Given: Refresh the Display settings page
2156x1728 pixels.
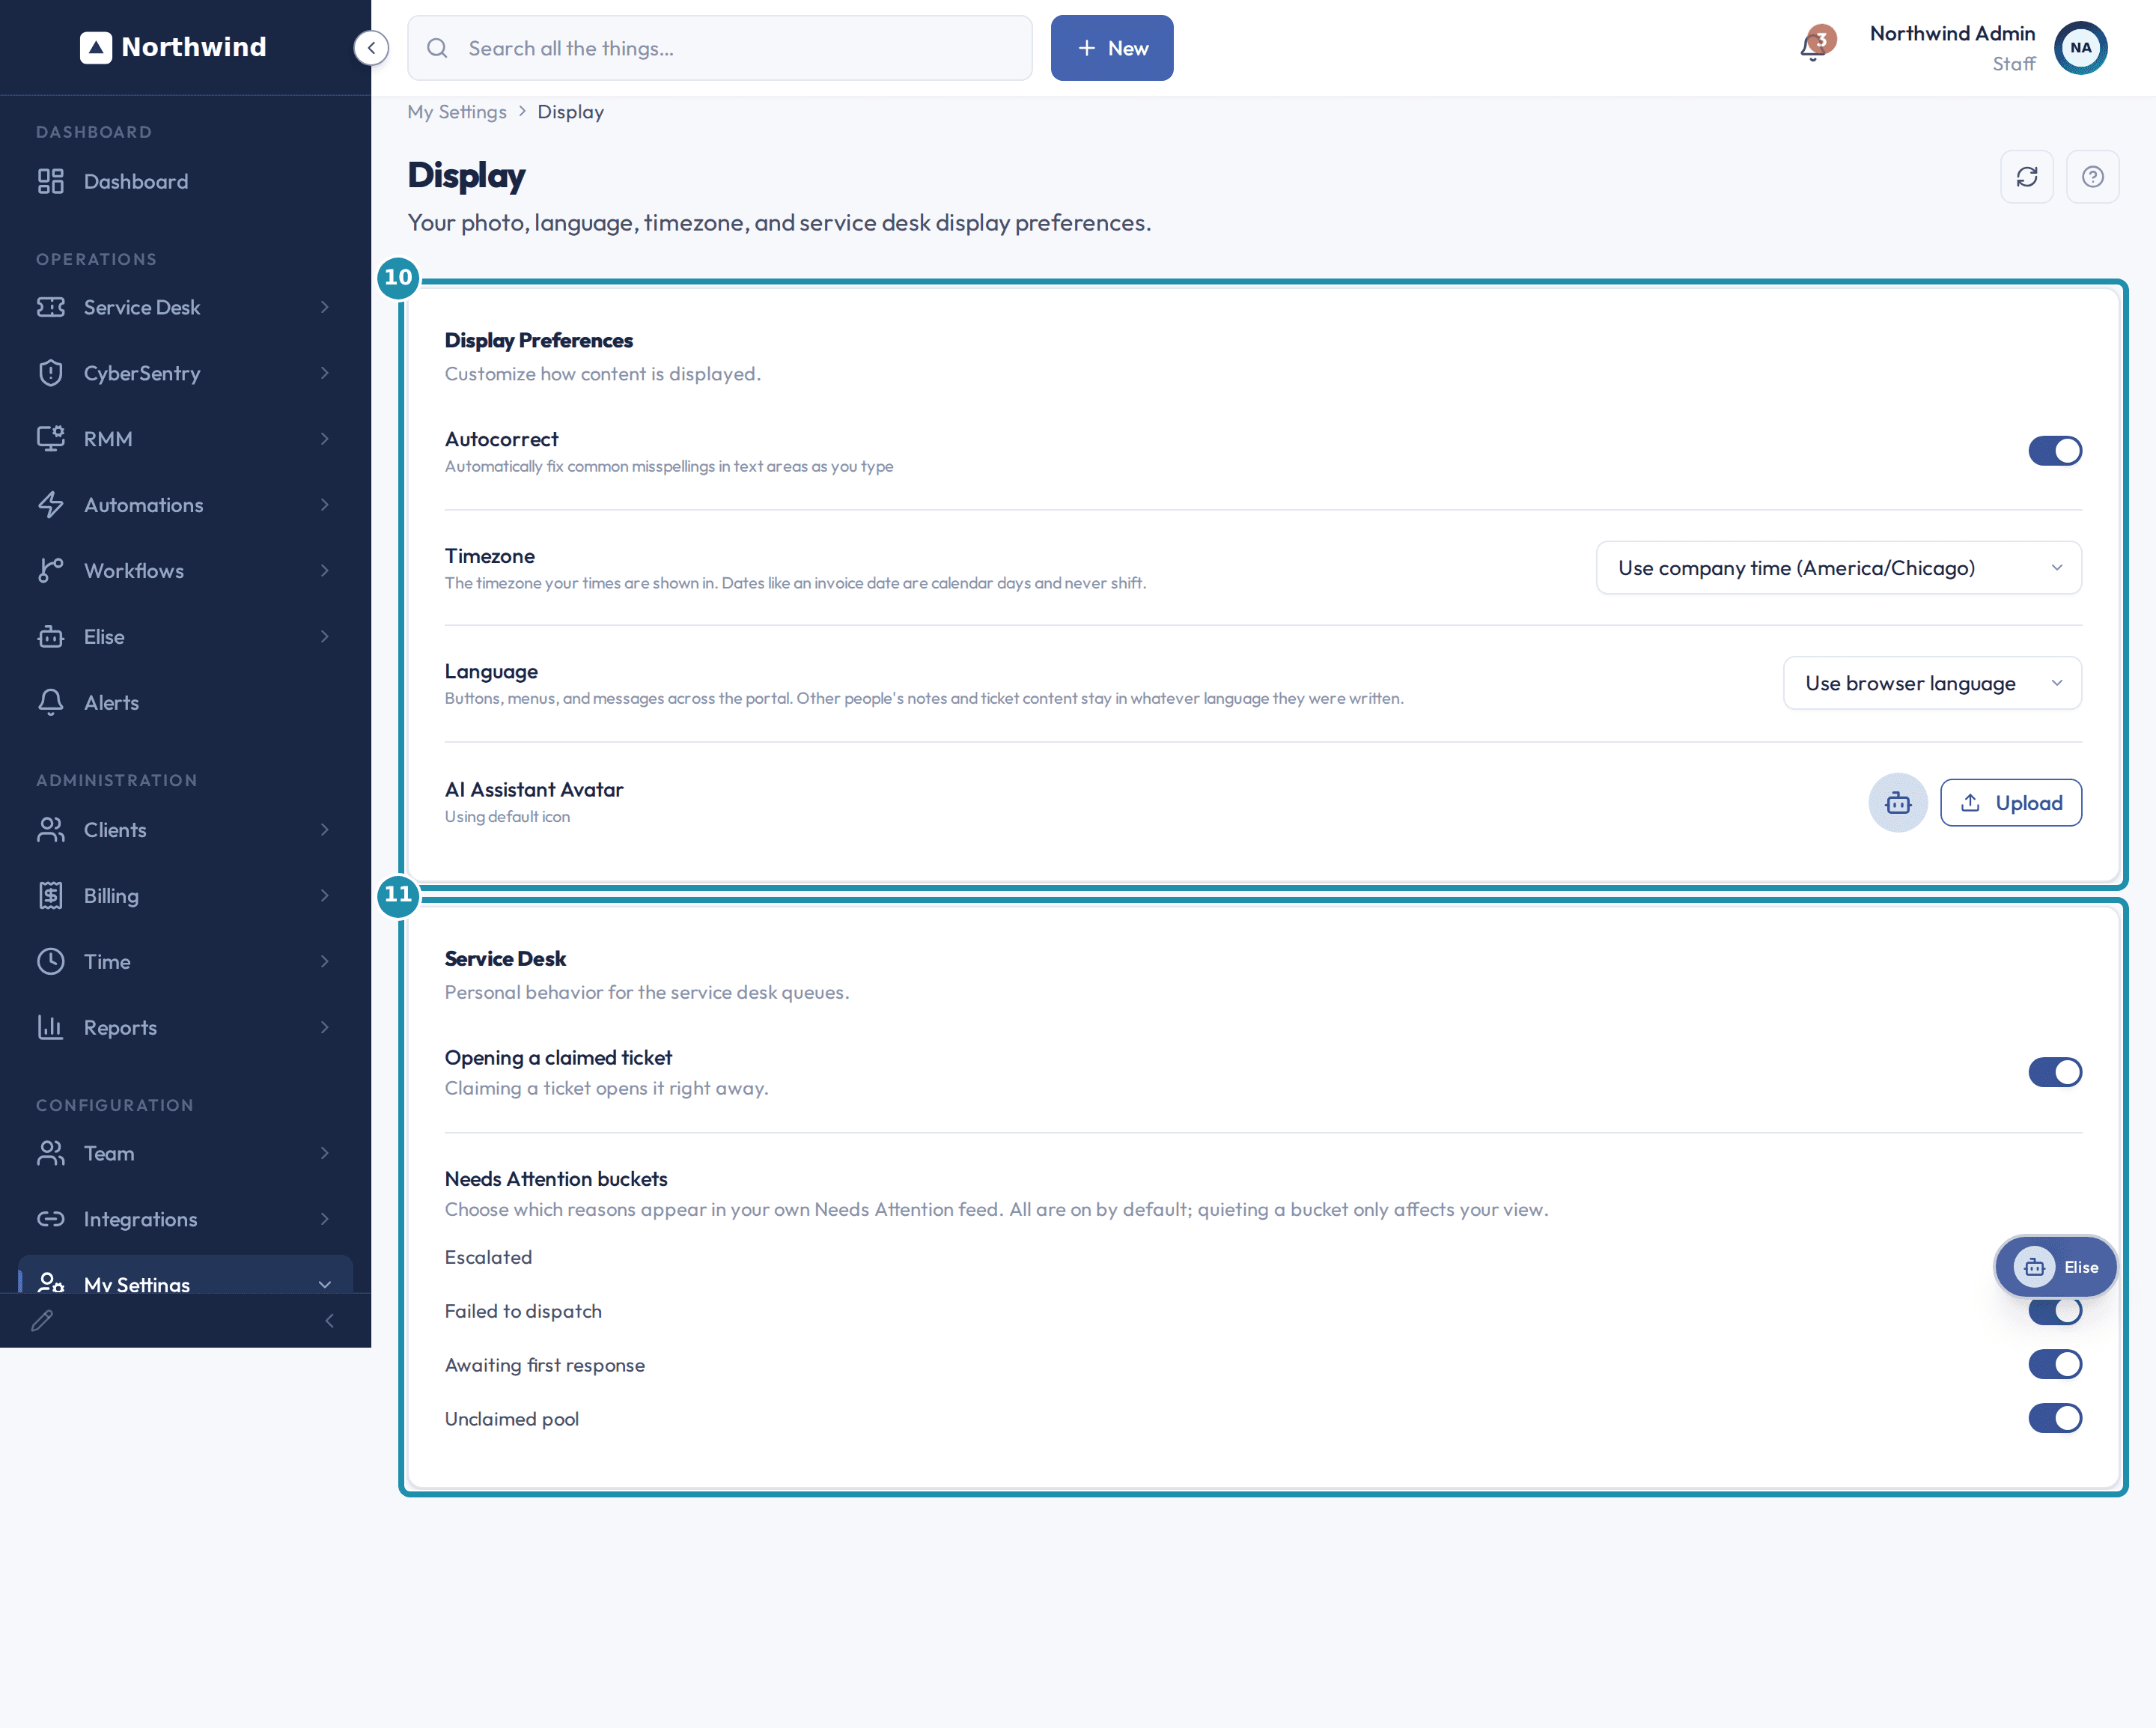Looking at the screenshot, I should pos(2027,177).
